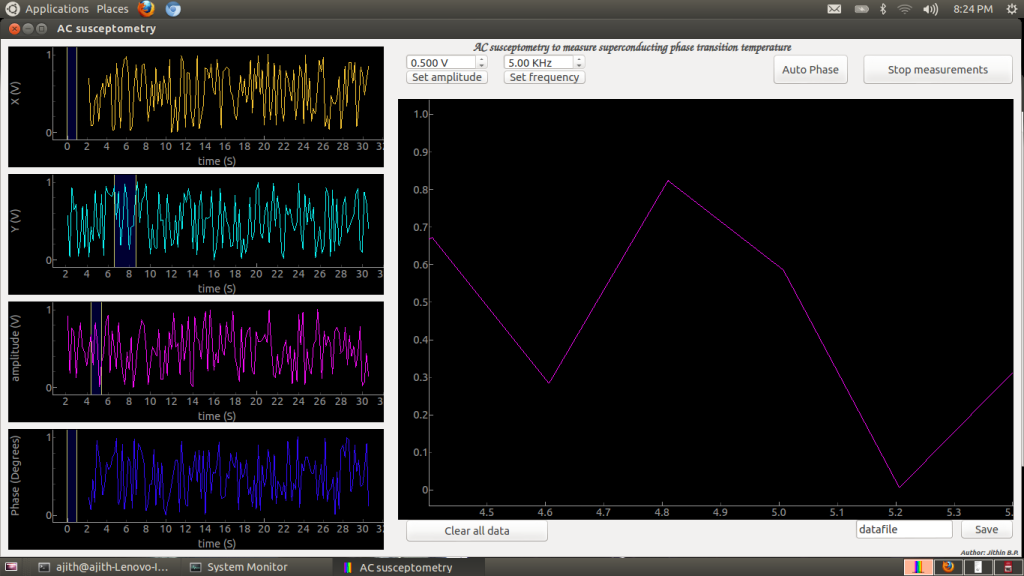Image resolution: width=1024 pixels, height=576 pixels.
Task: Decrease the amplitude with the down arrow
Action: [482, 65]
